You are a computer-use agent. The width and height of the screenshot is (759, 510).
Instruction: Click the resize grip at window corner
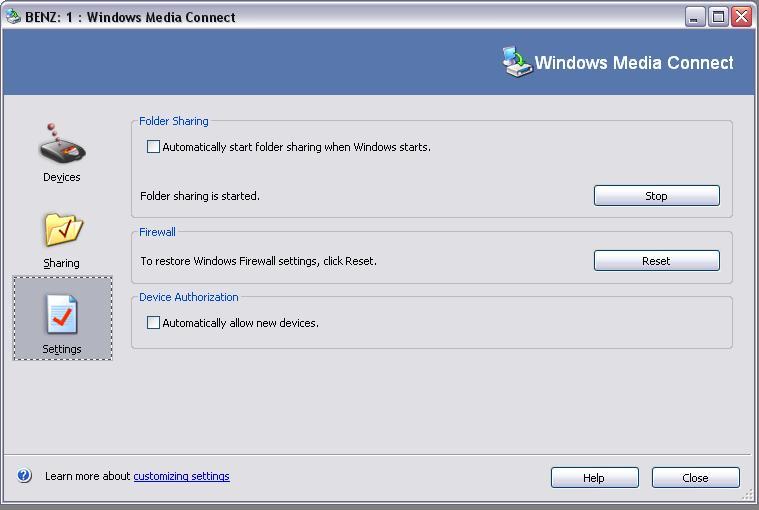(747, 495)
